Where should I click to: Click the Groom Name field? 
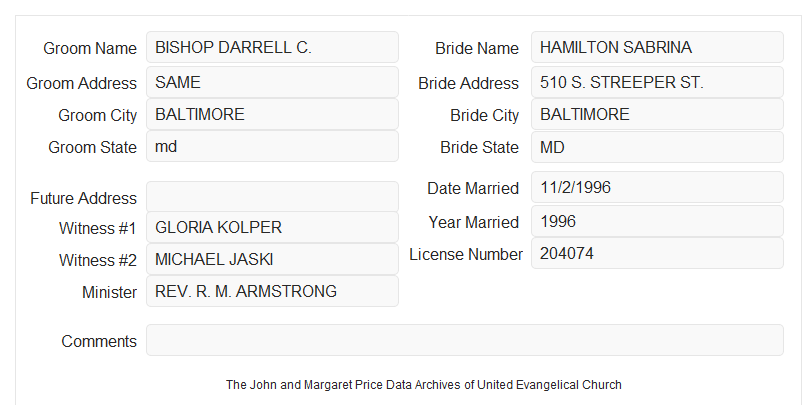coord(272,47)
